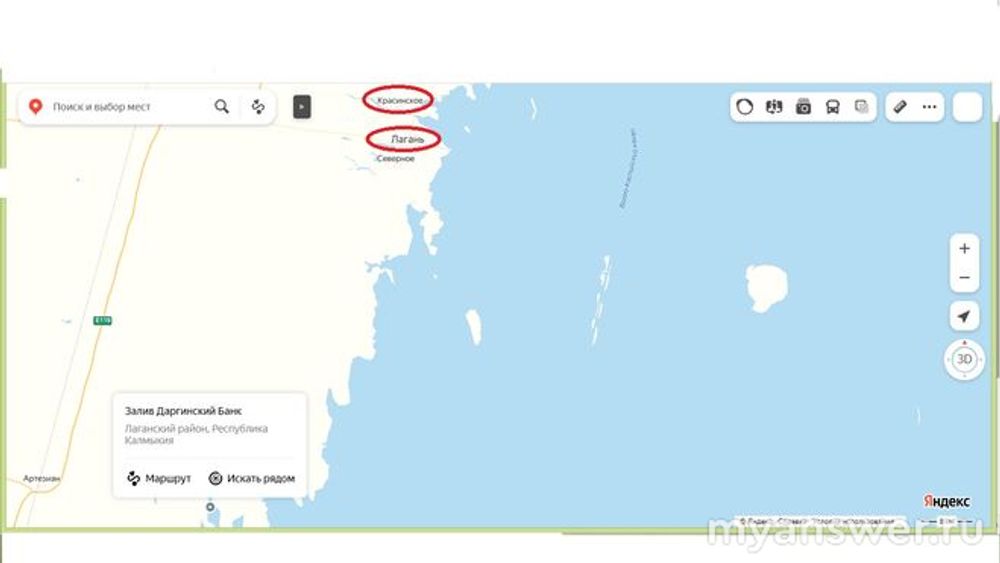The image size is (1000, 563).
Task: Open route builder icon in search bar
Action: [258, 106]
